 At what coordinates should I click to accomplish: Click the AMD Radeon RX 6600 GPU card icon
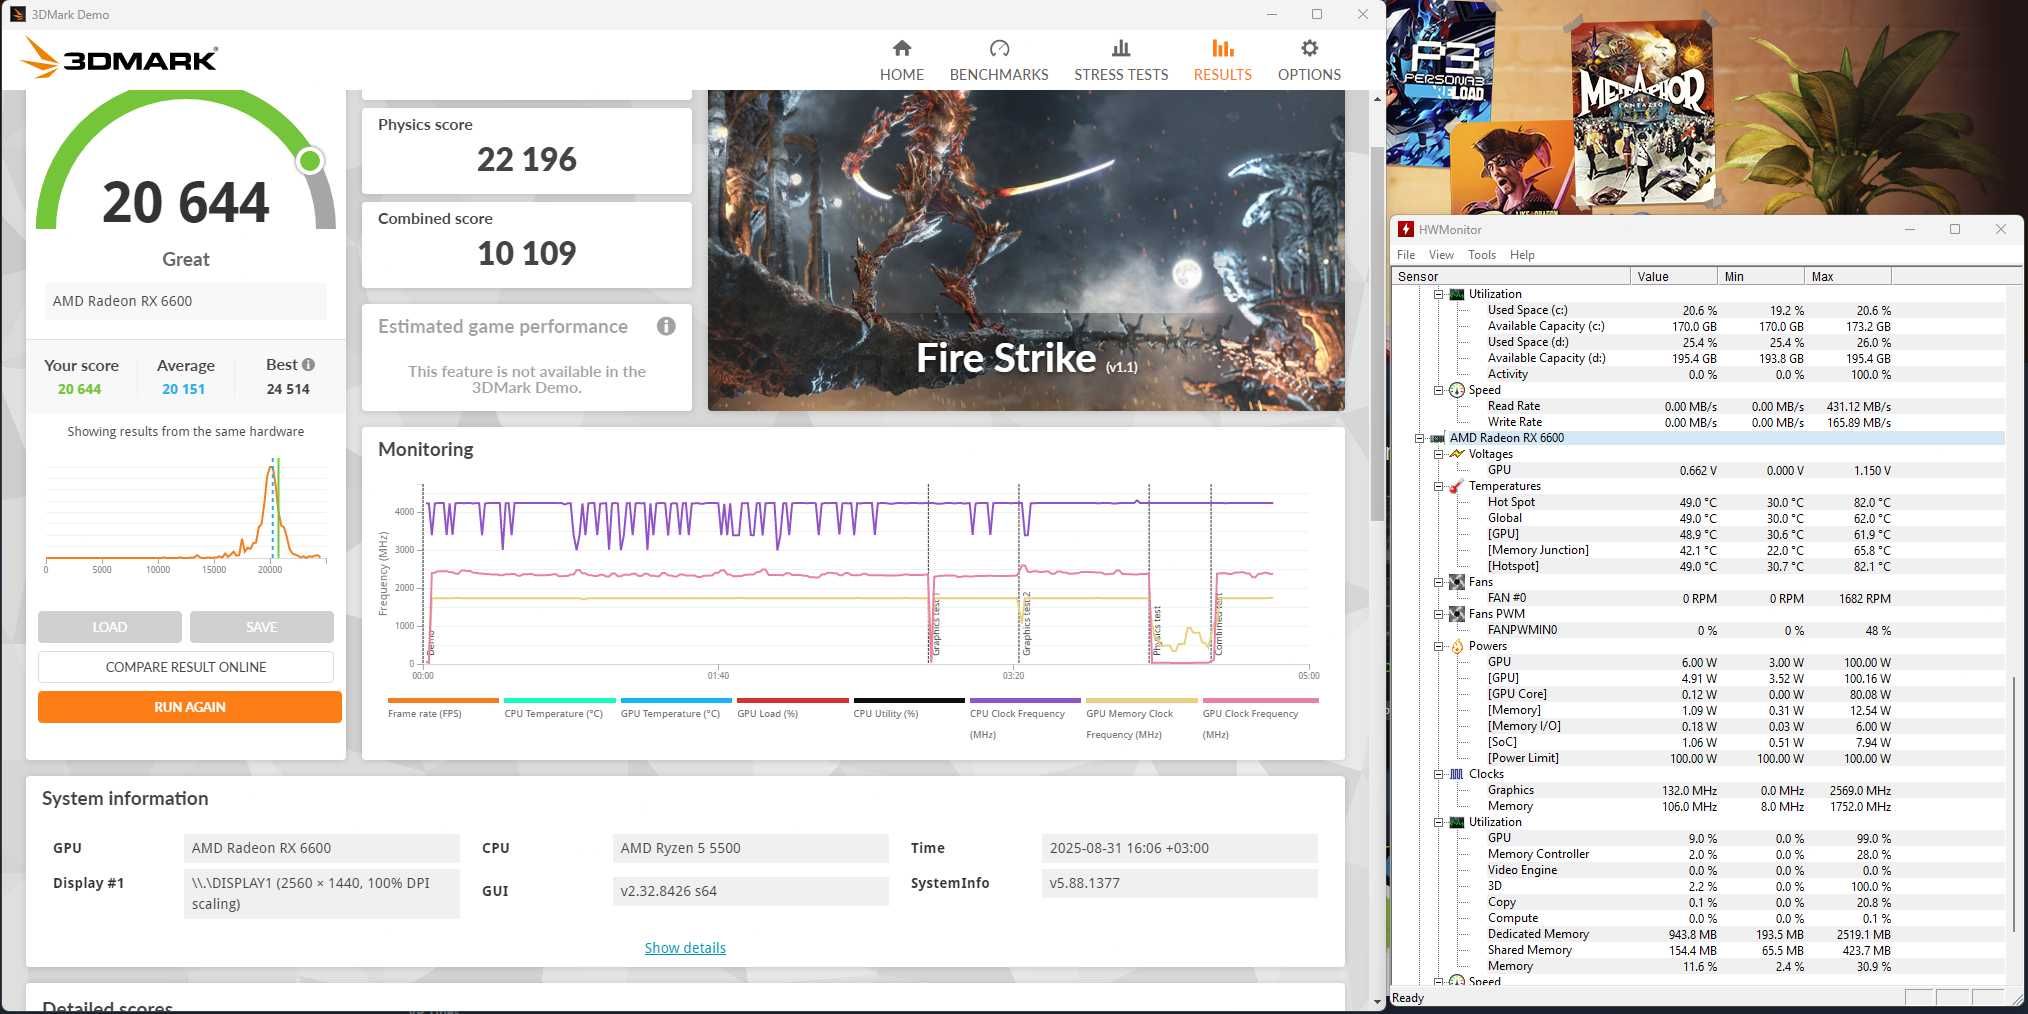[x=1437, y=438]
